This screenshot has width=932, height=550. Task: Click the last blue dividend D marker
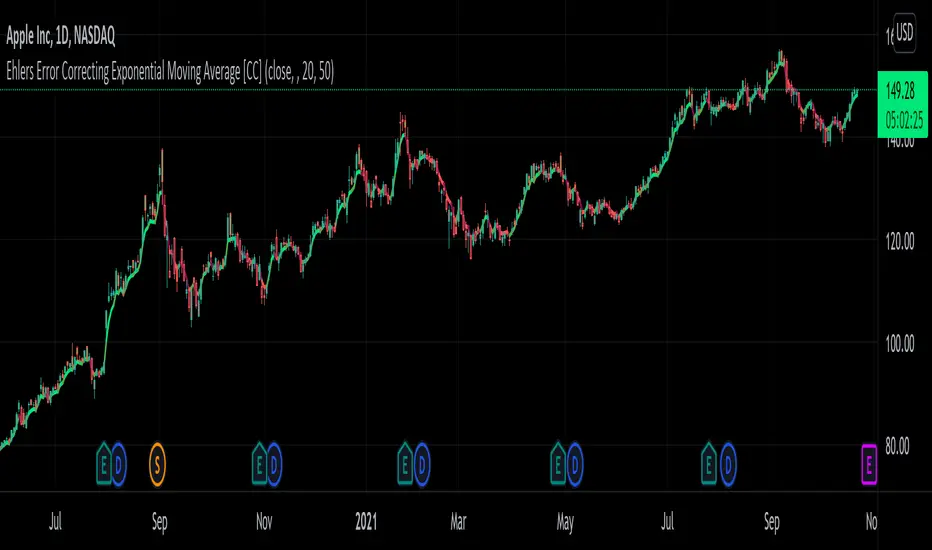pyautogui.click(x=728, y=464)
